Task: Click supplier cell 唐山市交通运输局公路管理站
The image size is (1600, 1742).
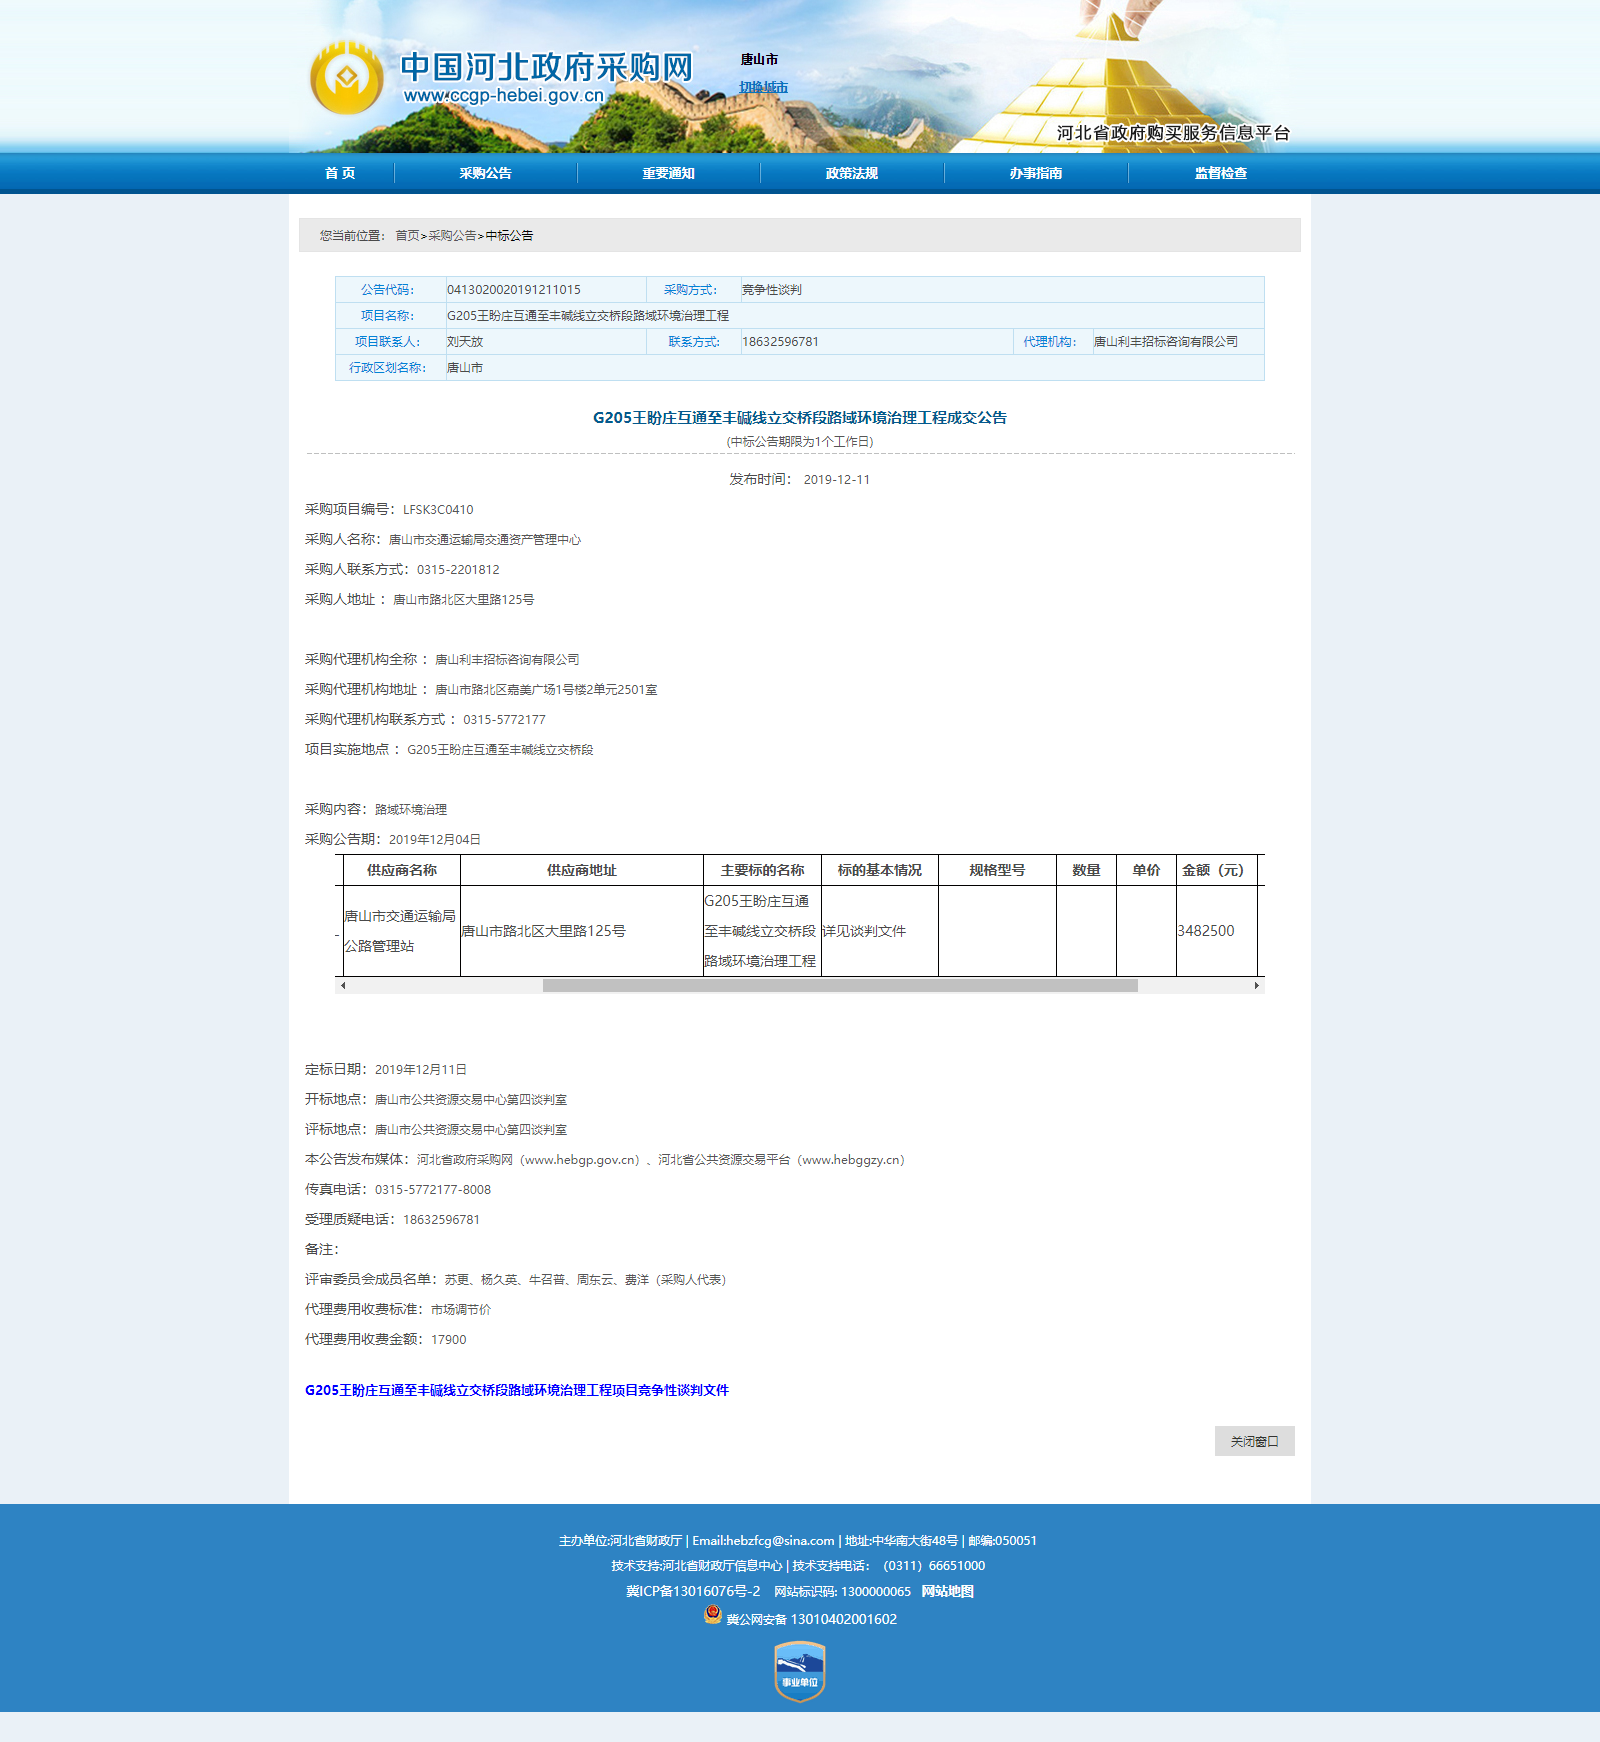Action: pos(400,931)
